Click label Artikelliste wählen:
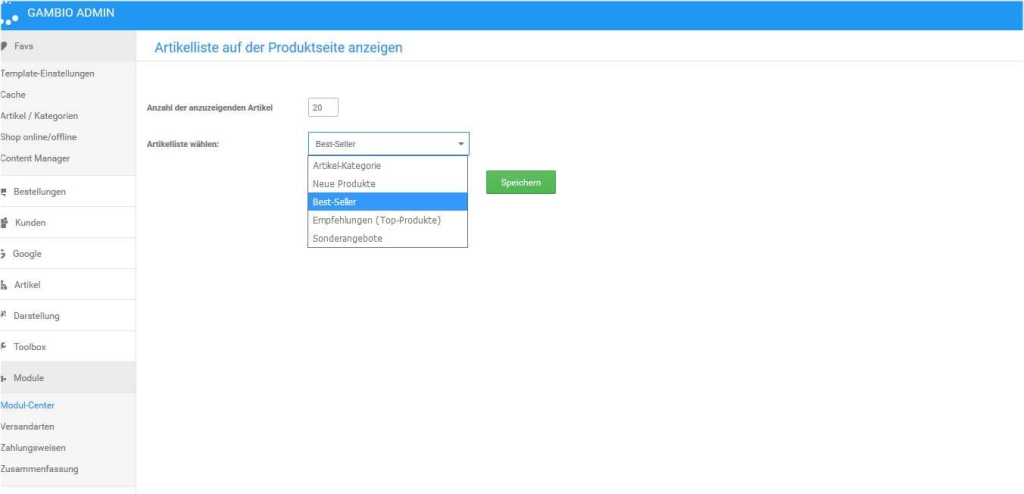 [x=183, y=144]
